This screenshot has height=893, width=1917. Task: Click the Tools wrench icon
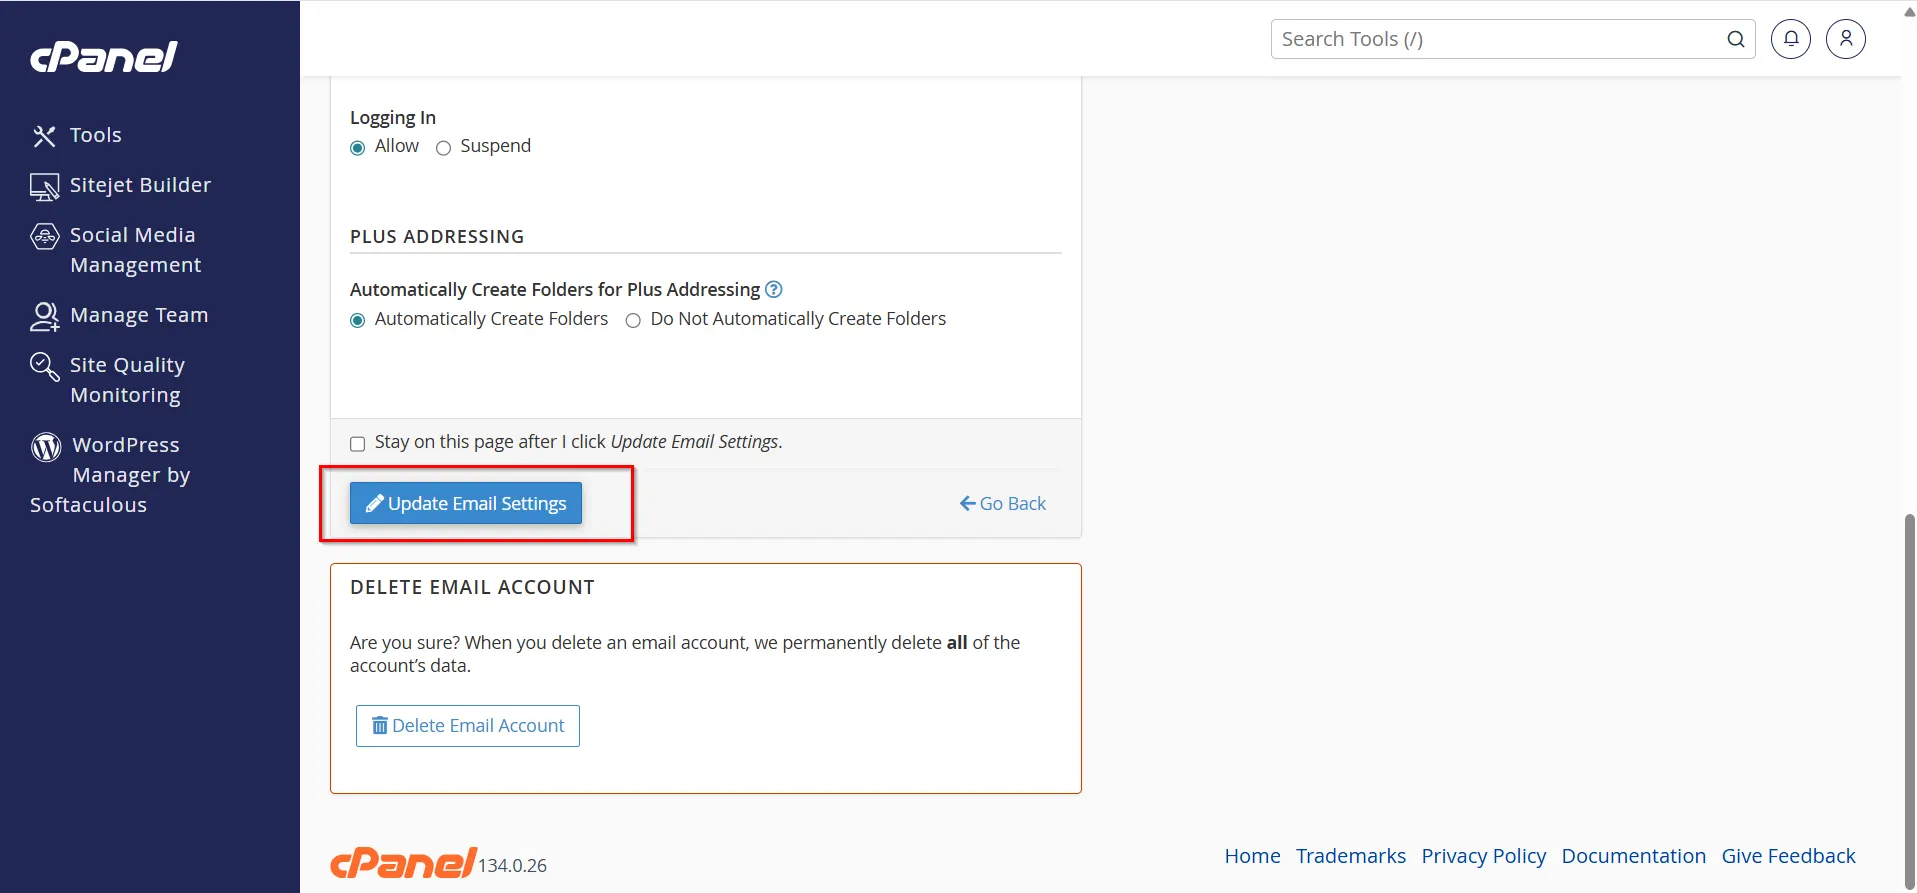44,136
